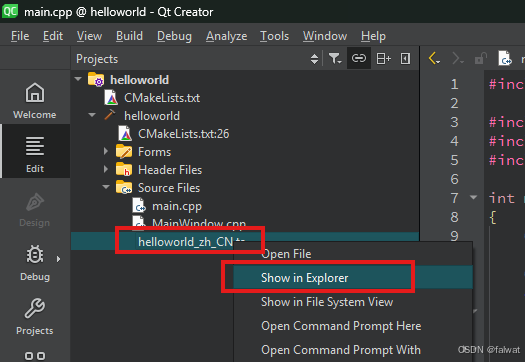Choose Open Command Prompt Here

(353, 326)
